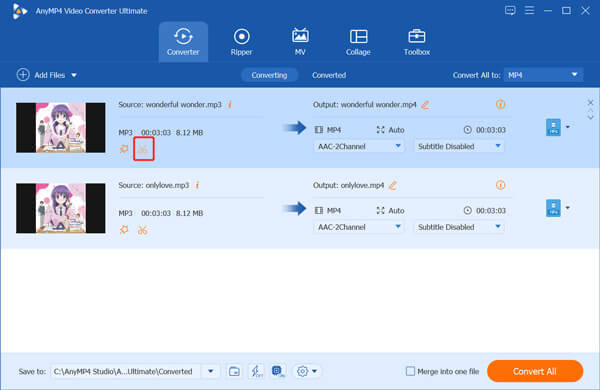
Task: Click the film icon beside wonderful wonder.mp4's MP4
Action: click(x=319, y=130)
